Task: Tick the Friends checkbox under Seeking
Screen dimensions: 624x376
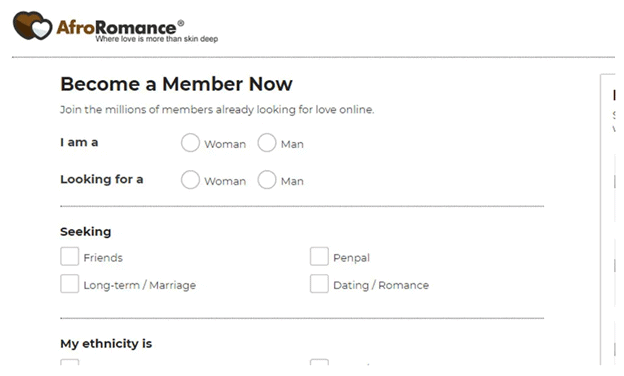Action: tap(70, 256)
